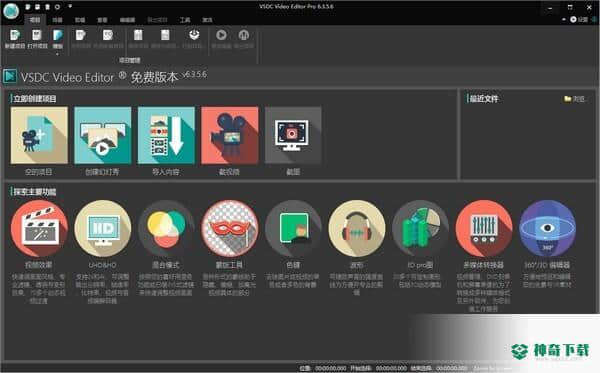Click the greyed-out download-tray icon in ribbon
The width and height of the screenshot is (600, 373).
pyautogui.click(x=194, y=35)
